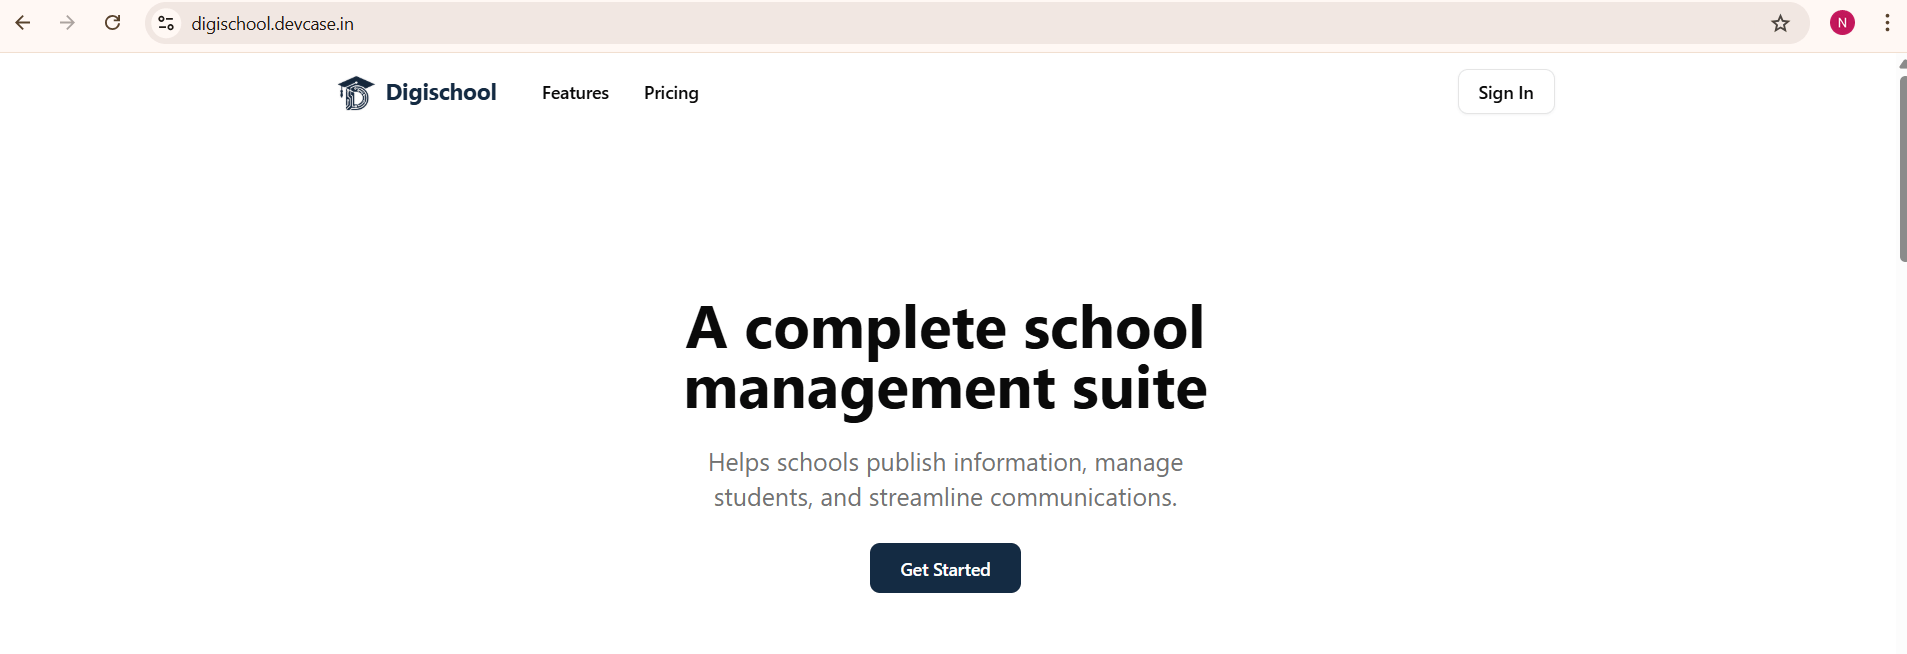Viewport: 1907px width, 654px height.
Task: Bookmark this page with the star
Action: [1780, 23]
